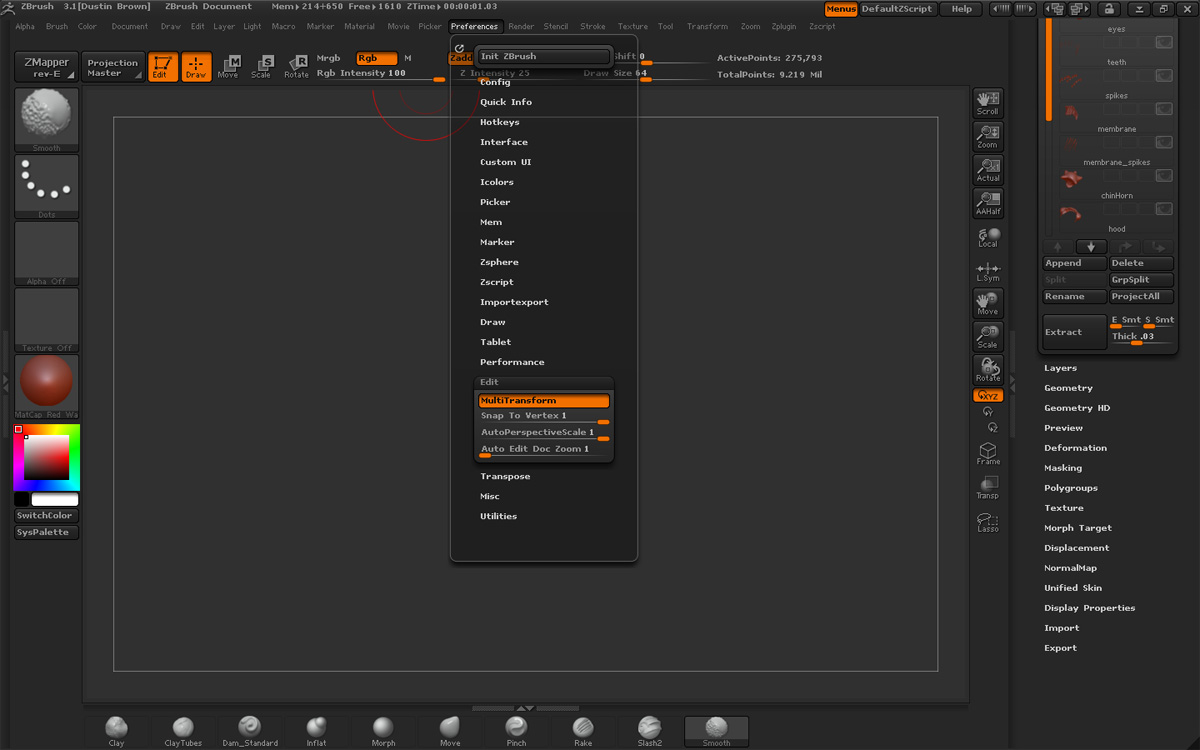The width and height of the screenshot is (1200, 750).
Task: Select the Pinch brush
Action: (515, 729)
